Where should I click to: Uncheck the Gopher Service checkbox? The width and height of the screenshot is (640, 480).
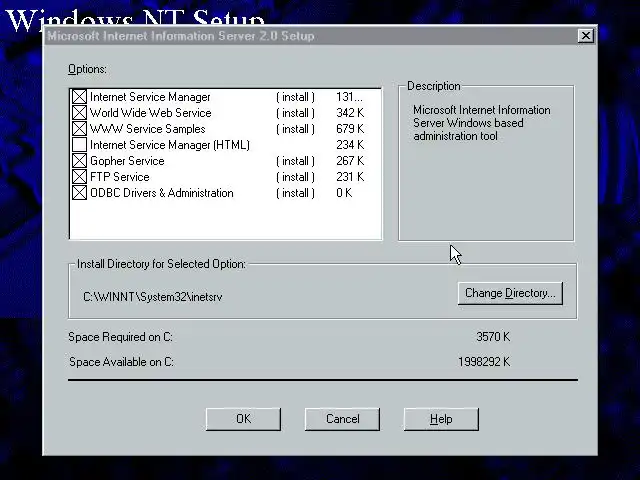click(x=79, y=161)
